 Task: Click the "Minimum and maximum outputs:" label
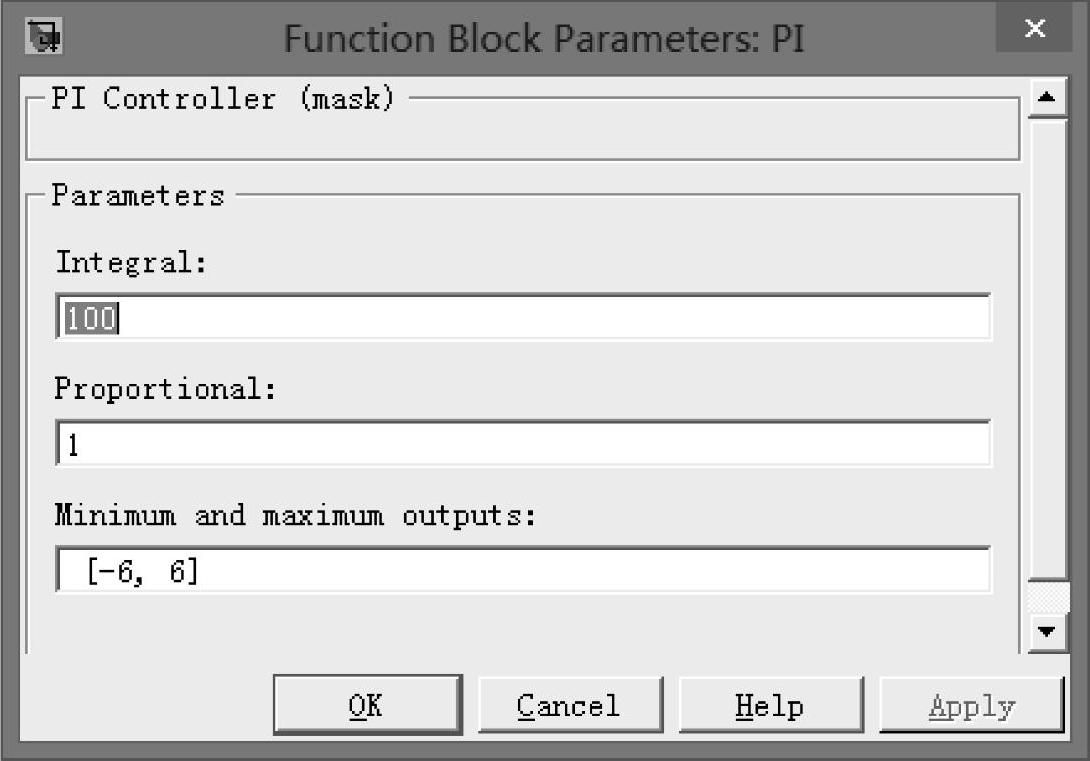tap(295, 515)
